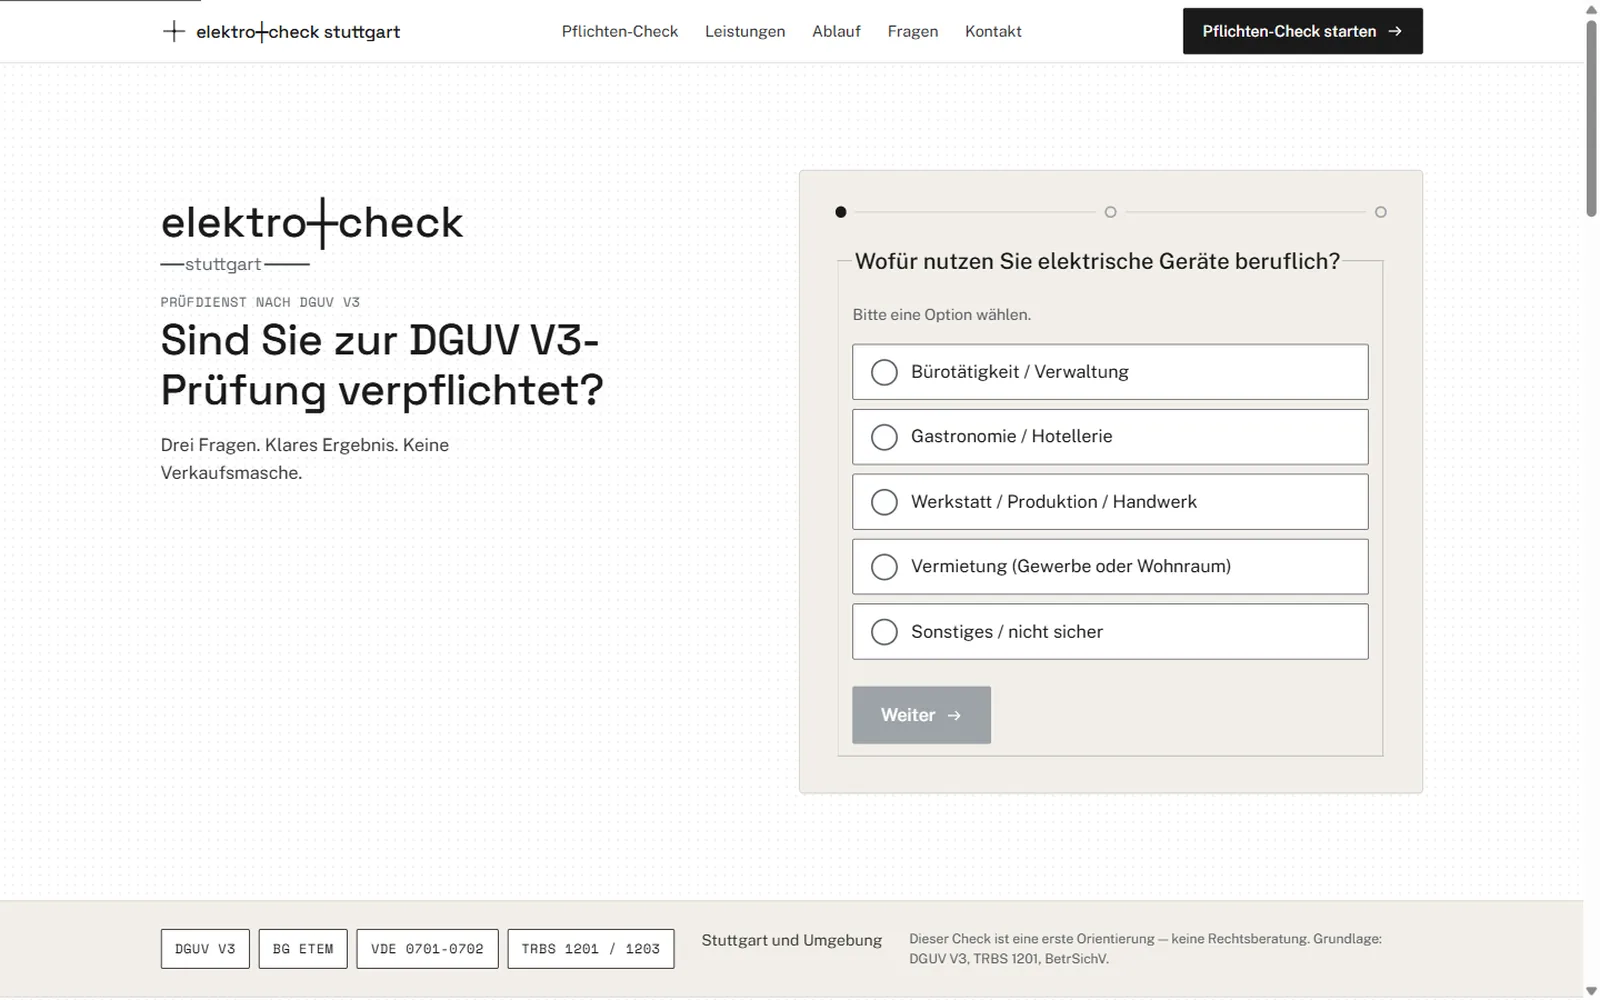Image resolution: width=1600 pixels, height=1000 pixels.
Task: Click the scrollbar up arrow
Action: tap(1591, 9)
